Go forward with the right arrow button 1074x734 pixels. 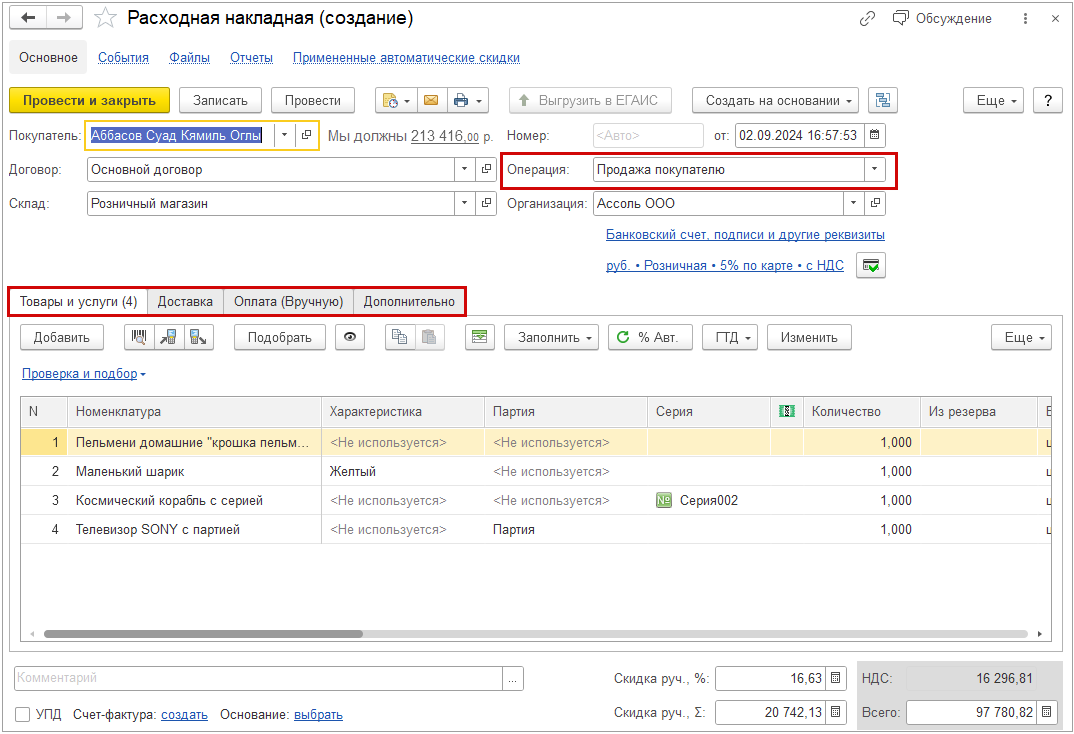pyautogui.click(x=64, y=18)
